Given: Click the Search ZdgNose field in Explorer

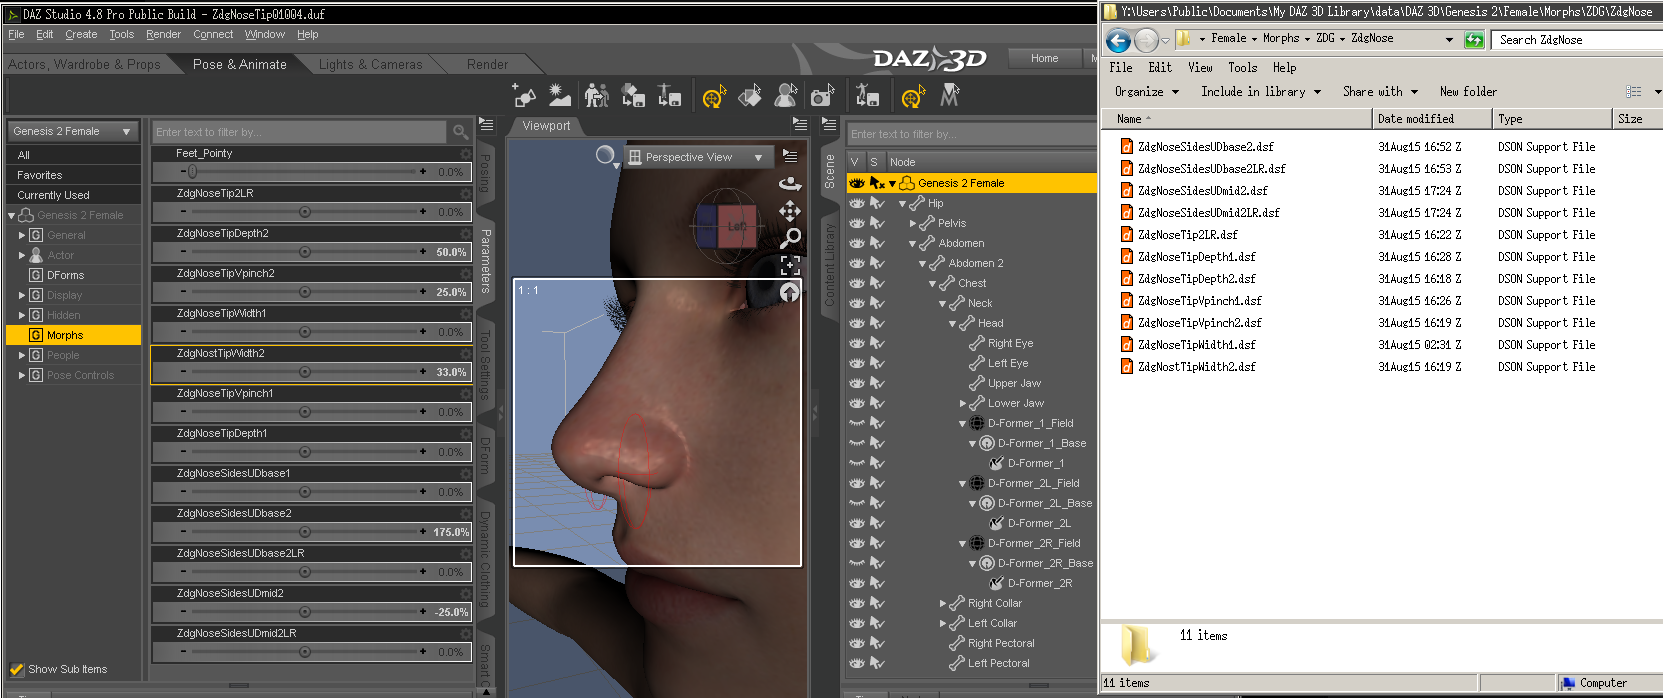Looking at the screenshot, I should [1577, 40].
